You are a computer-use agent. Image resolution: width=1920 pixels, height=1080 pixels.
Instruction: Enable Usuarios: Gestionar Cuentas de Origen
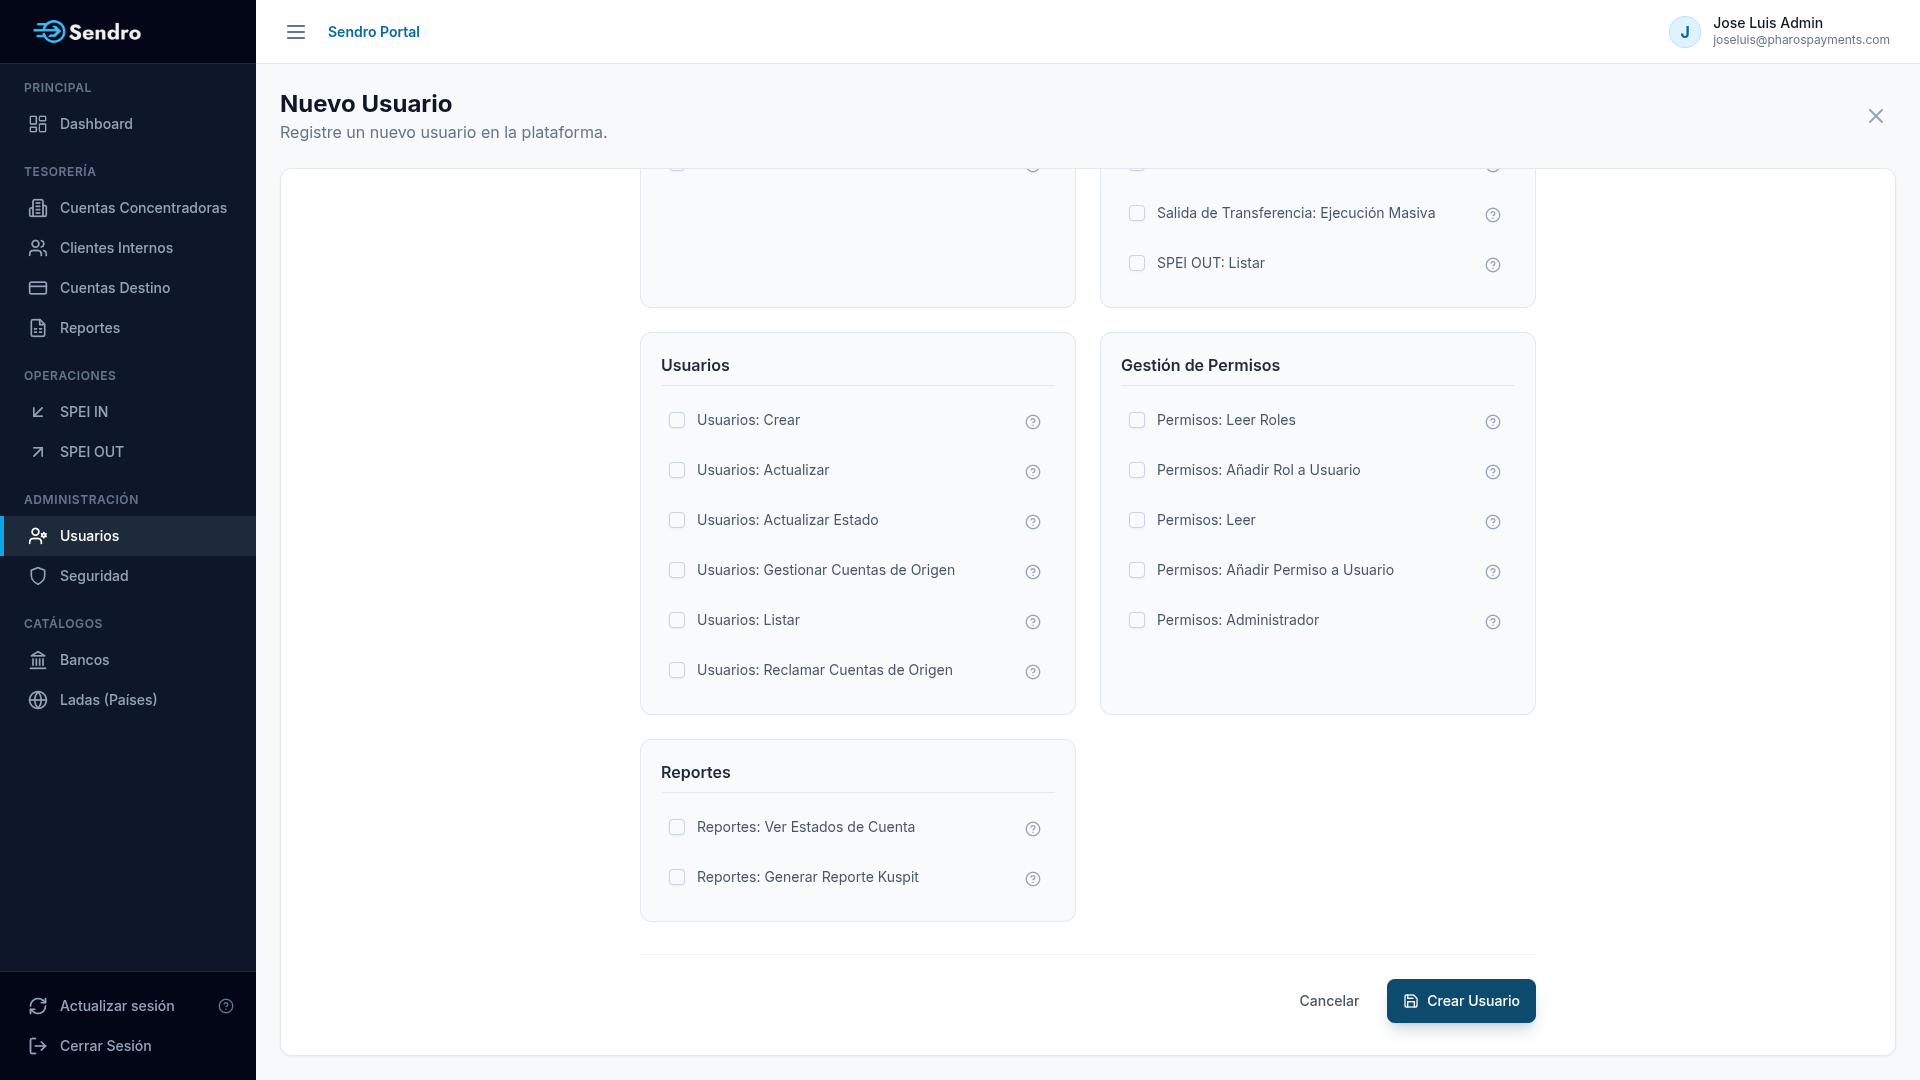click(677, 570)
